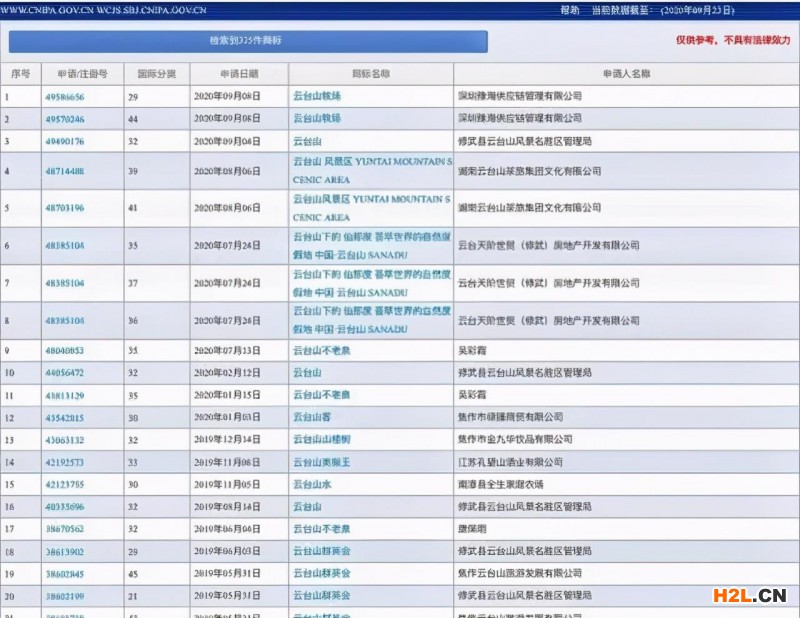Open trademark name link in row 14
The height and width of the screenshot is (618, 800).
321,462
